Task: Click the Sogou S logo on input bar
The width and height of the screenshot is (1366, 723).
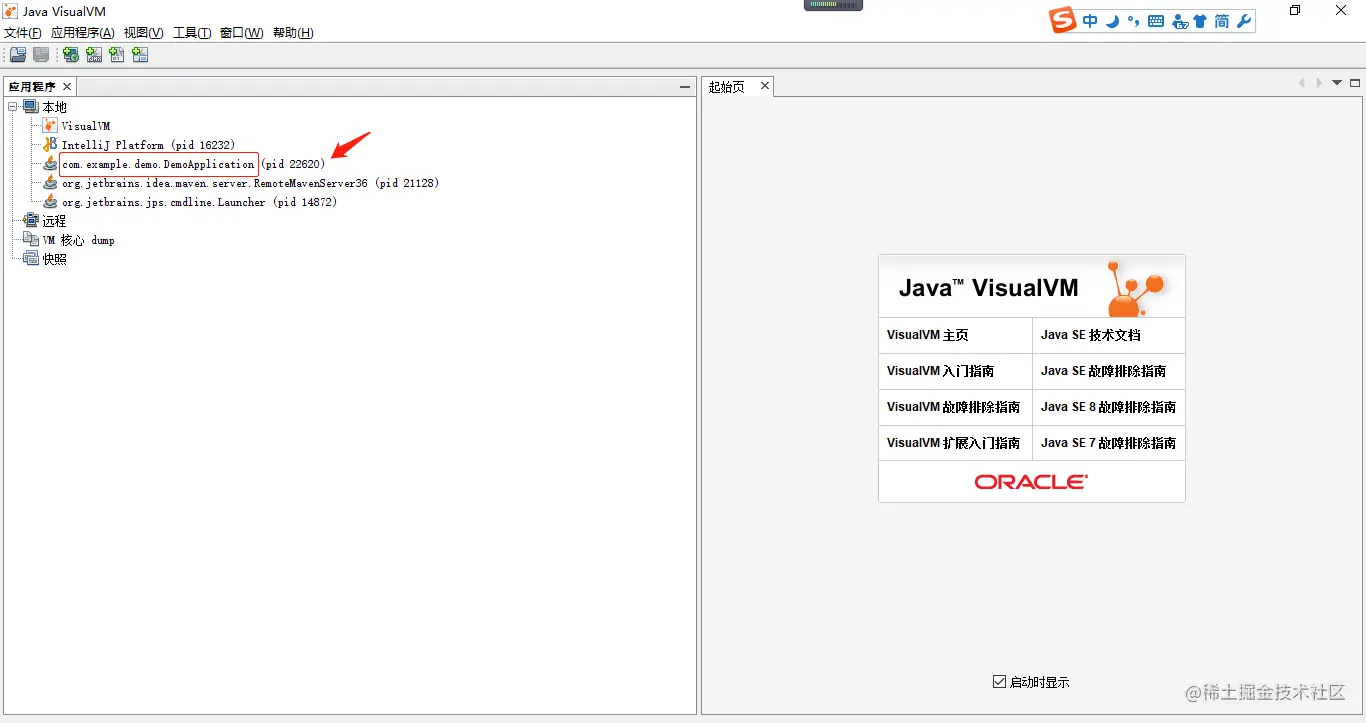Action: coord(1063,20)
